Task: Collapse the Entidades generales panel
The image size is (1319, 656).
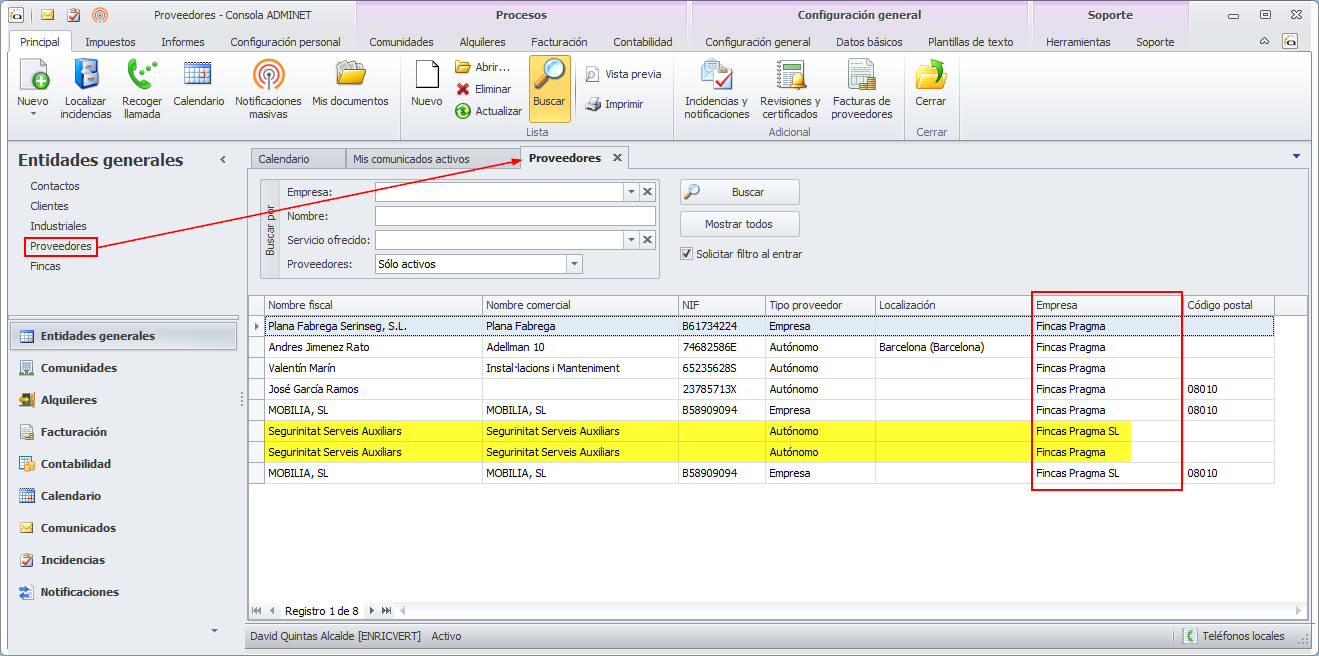Action: coord(223,160)
